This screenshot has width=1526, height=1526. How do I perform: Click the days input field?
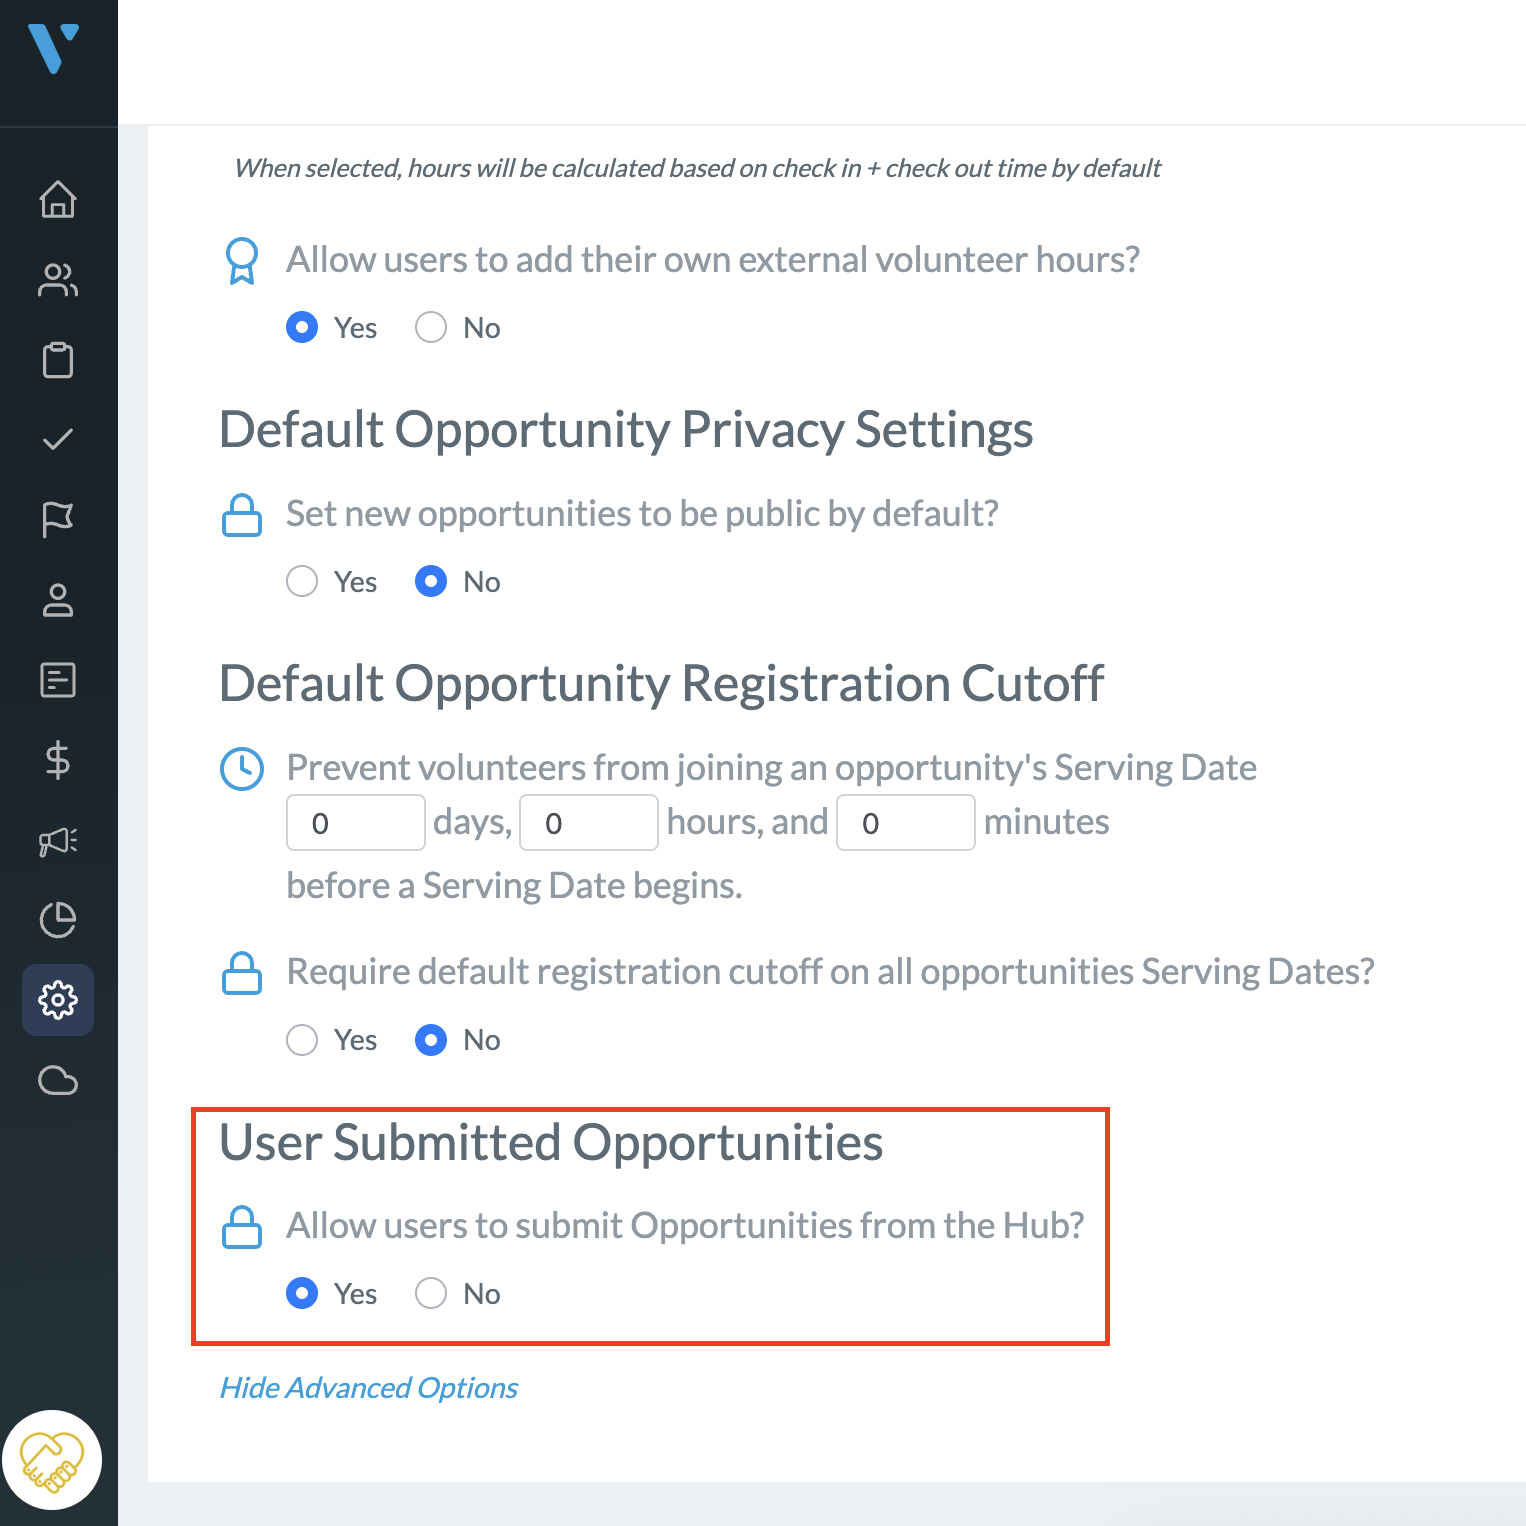pyautogui.click(x=356, y=823)
